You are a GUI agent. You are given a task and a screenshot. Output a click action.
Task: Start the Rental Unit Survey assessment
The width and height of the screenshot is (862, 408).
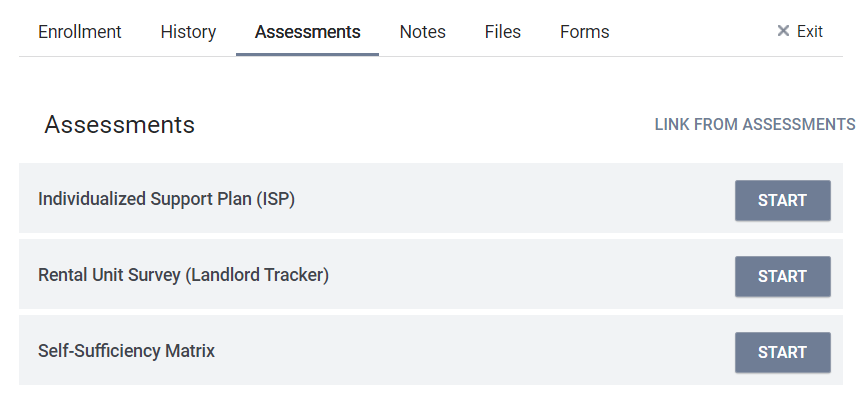[782, 276]
